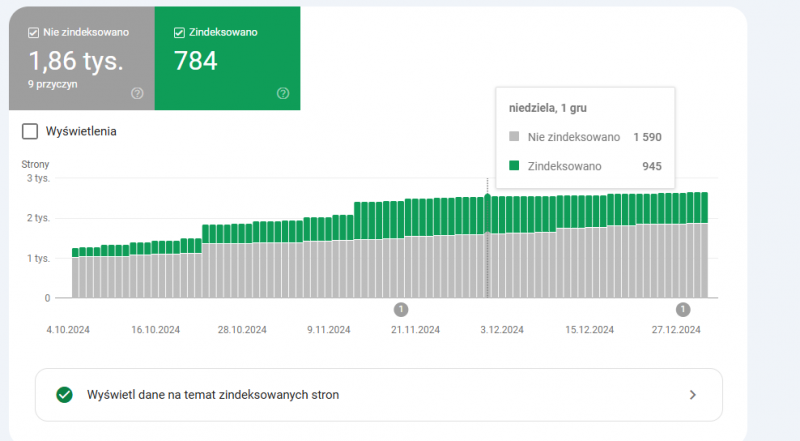
Task: Click the annotation marker below 21.11.2024
Action: [401, 309]
